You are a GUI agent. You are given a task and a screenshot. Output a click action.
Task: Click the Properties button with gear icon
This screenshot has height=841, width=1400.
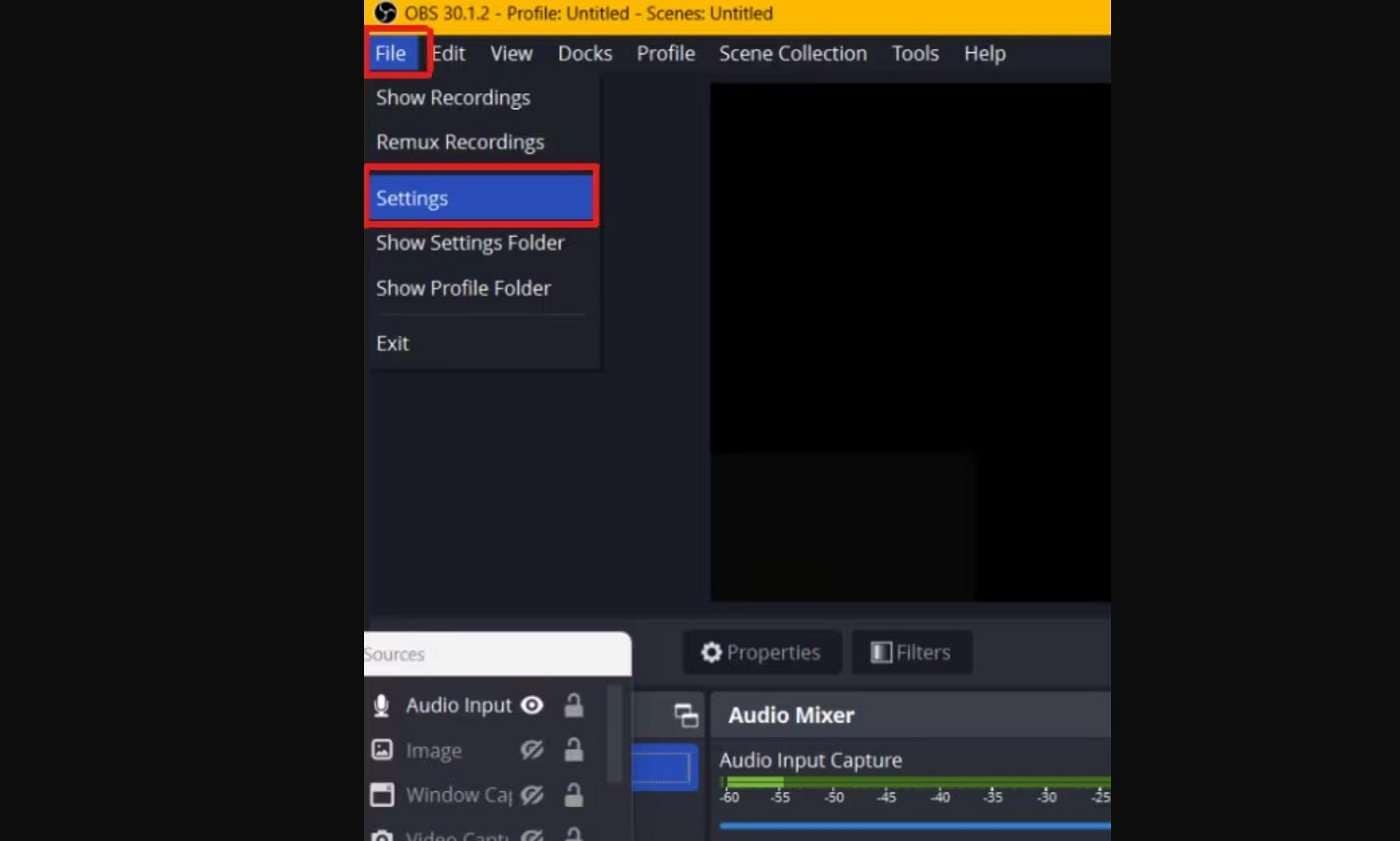point(762,653)
